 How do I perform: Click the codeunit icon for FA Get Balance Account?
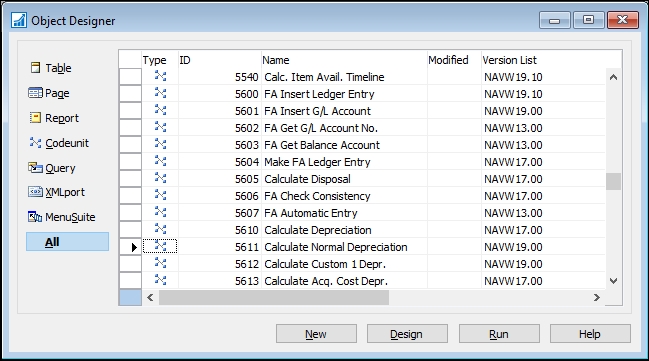160,144
